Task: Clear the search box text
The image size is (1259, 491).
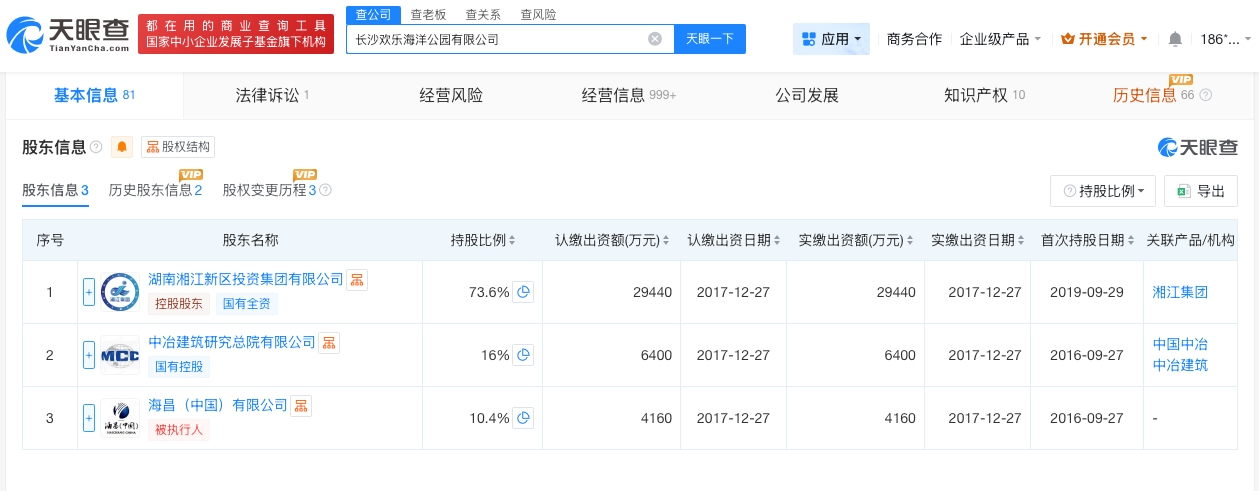Action: click(x=655, y=39)
